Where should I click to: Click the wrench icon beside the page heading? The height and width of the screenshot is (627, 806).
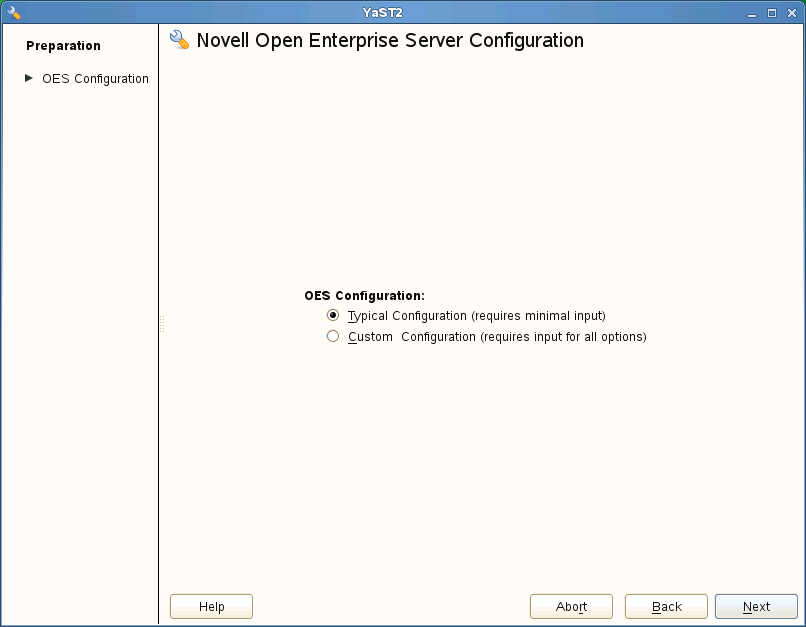click(180, 40)
